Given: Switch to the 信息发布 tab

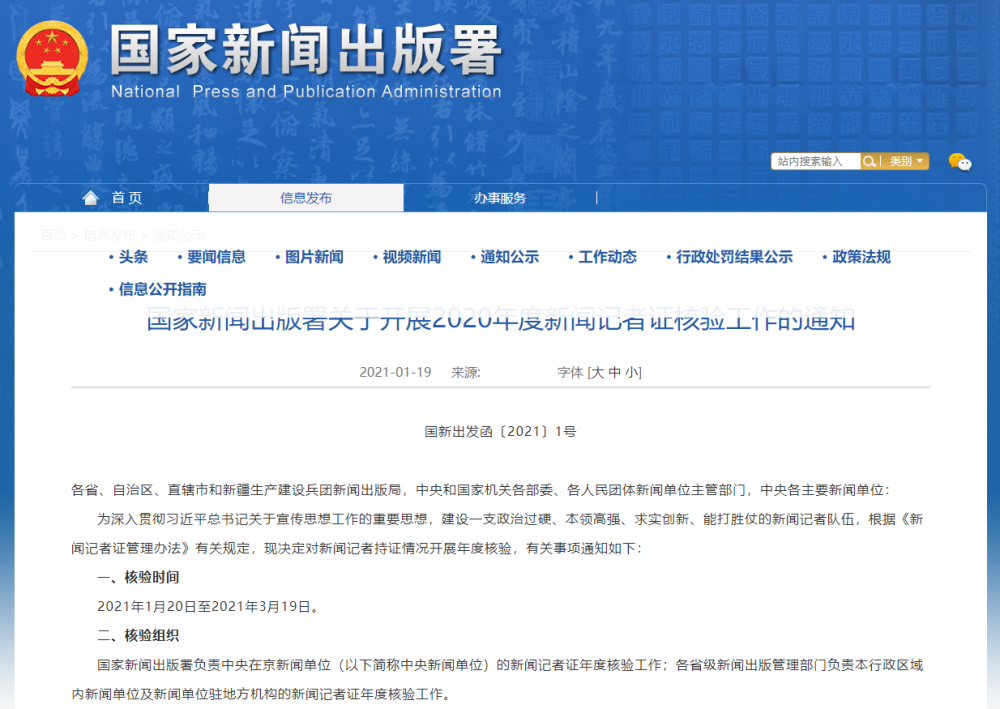Looking at the screenshot, I should [x=306, y=198].
